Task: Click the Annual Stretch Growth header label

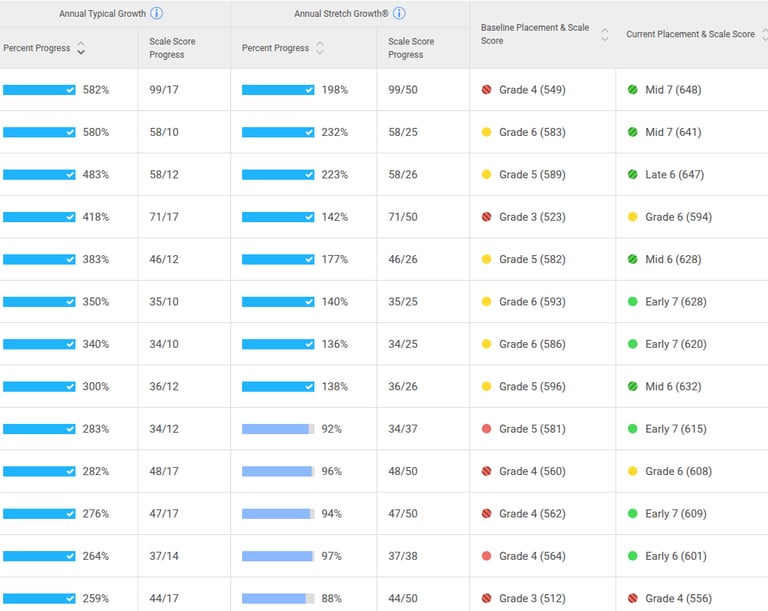Action: (x=341, y=14)
